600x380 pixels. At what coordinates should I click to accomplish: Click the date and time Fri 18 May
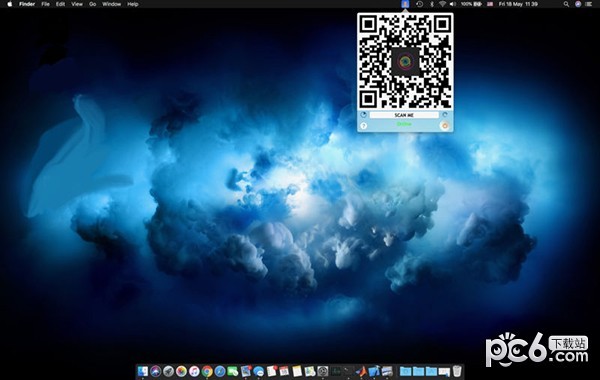coord(518,4)
